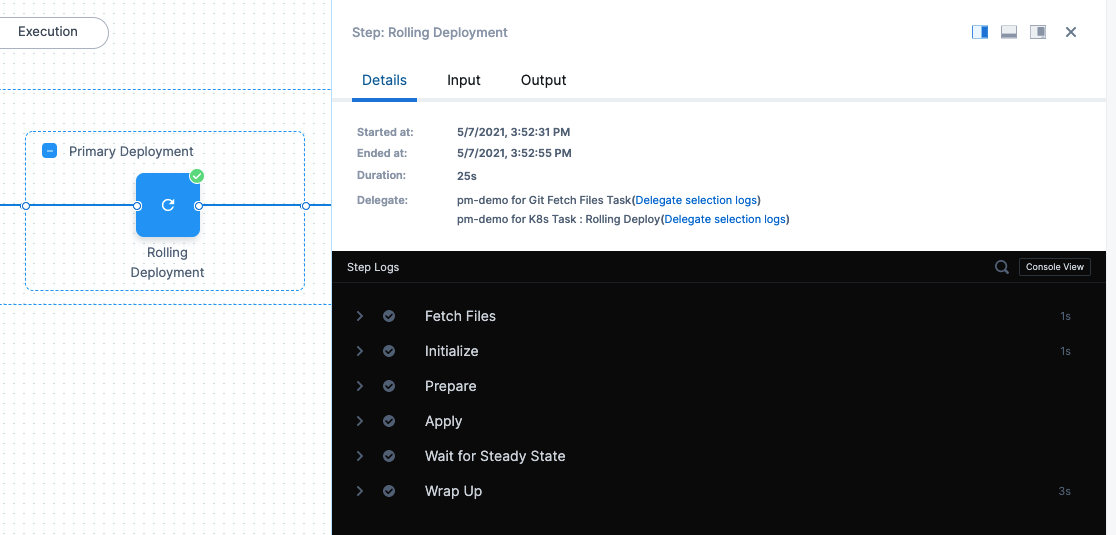Image resolution: width=1116 pixels, height=535 pixels.
Task: Select the Details tab
Action: pos(384,80)
